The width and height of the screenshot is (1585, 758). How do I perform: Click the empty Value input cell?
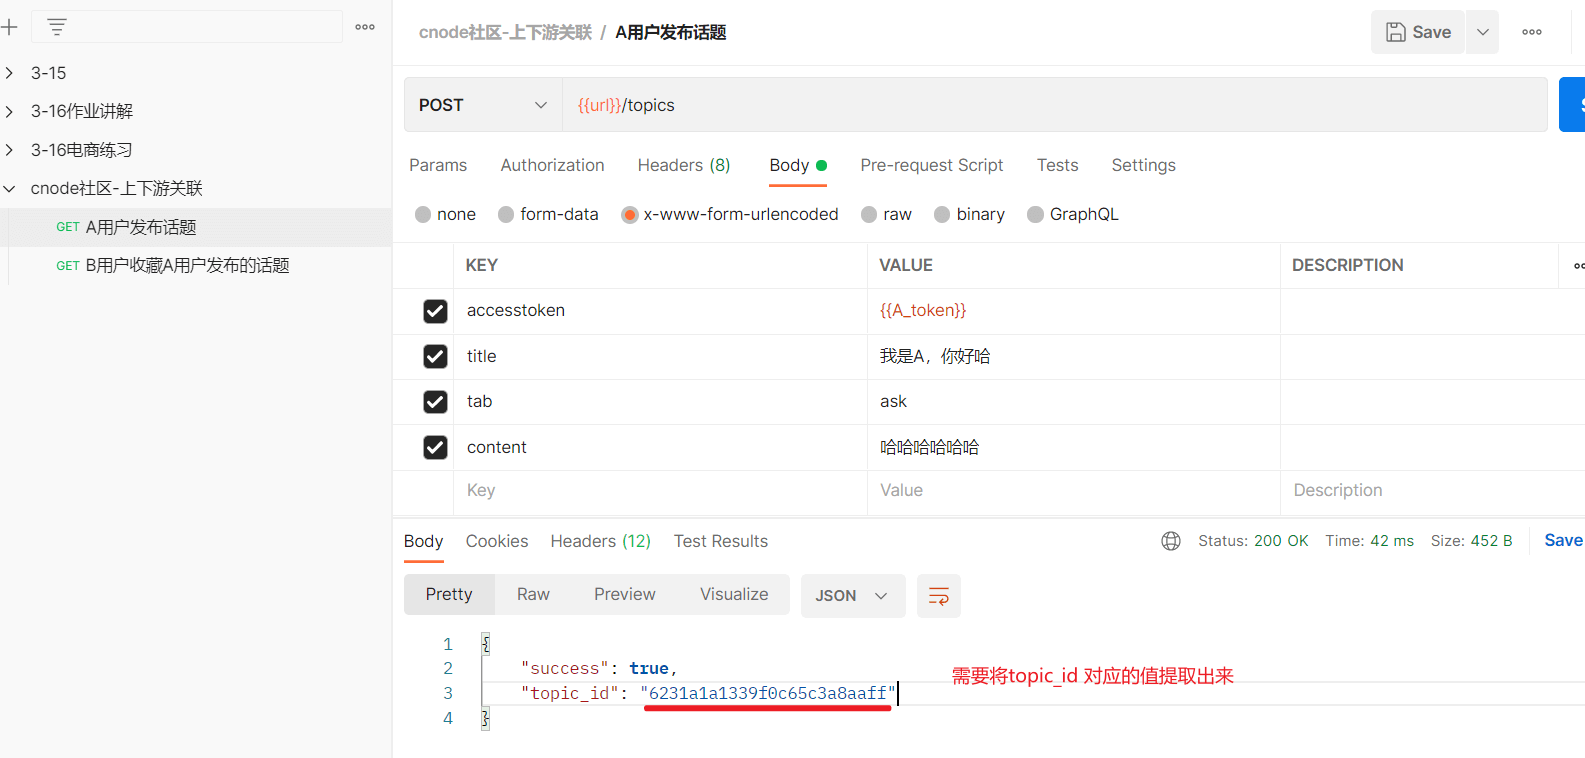pyautogui.click(x=1073, y=490)
